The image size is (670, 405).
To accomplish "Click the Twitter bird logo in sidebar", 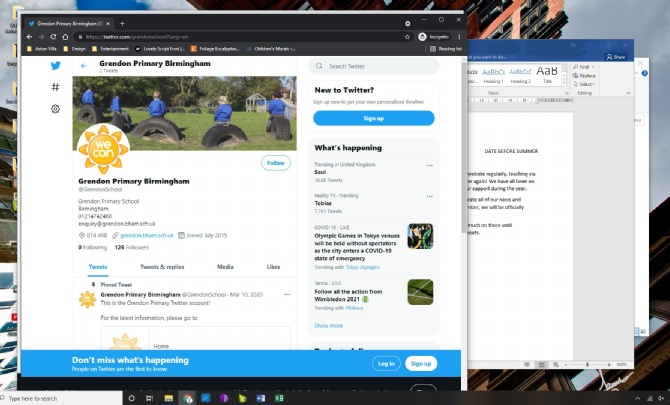I will point(56,66).
